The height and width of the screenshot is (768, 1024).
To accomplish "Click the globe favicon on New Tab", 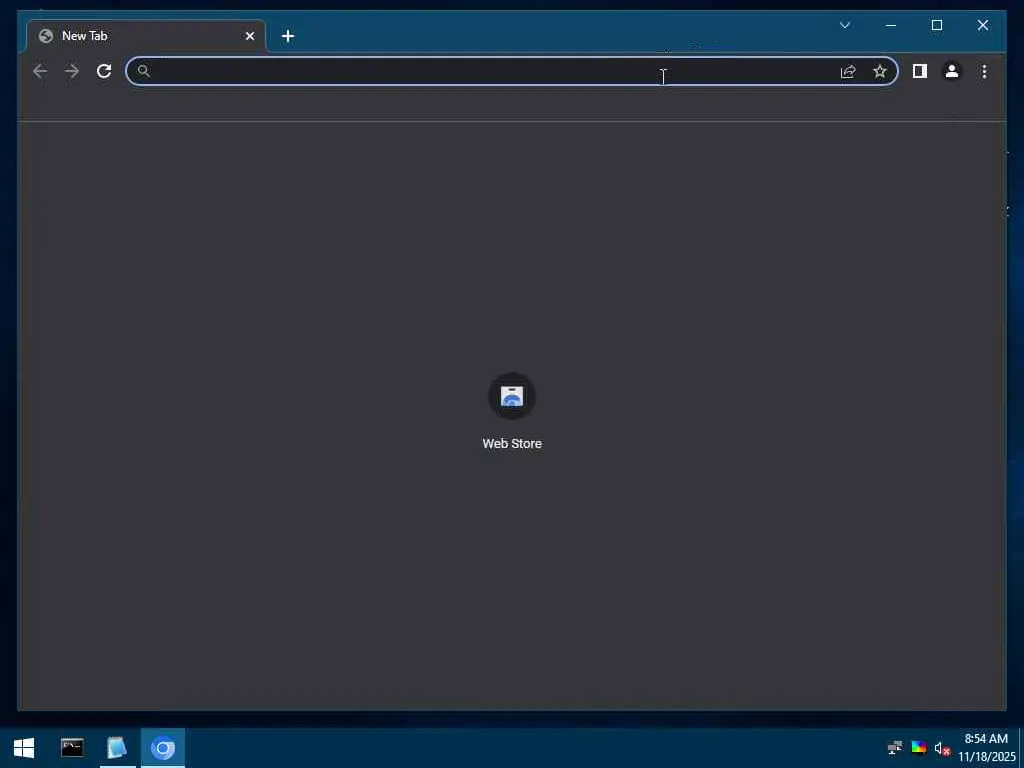I will pyautogui.click(x=46, y=36).
